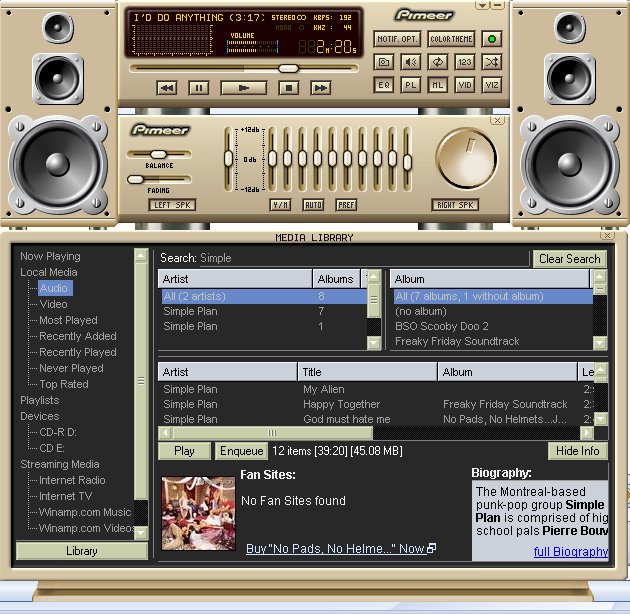This screenshot has width=630, height=614.
Task: Click the volume bar in display
Action: (252, 47)
